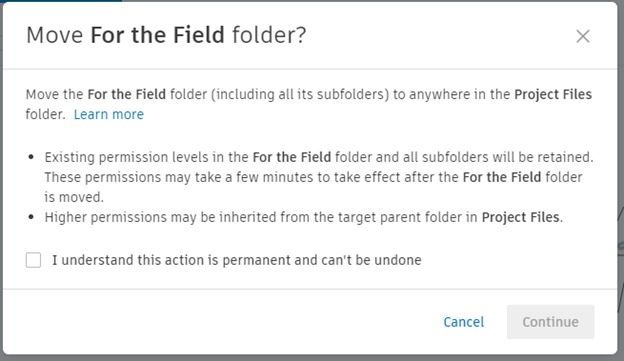Click the Cancel button
624x361 pixels.
point(464,322)
